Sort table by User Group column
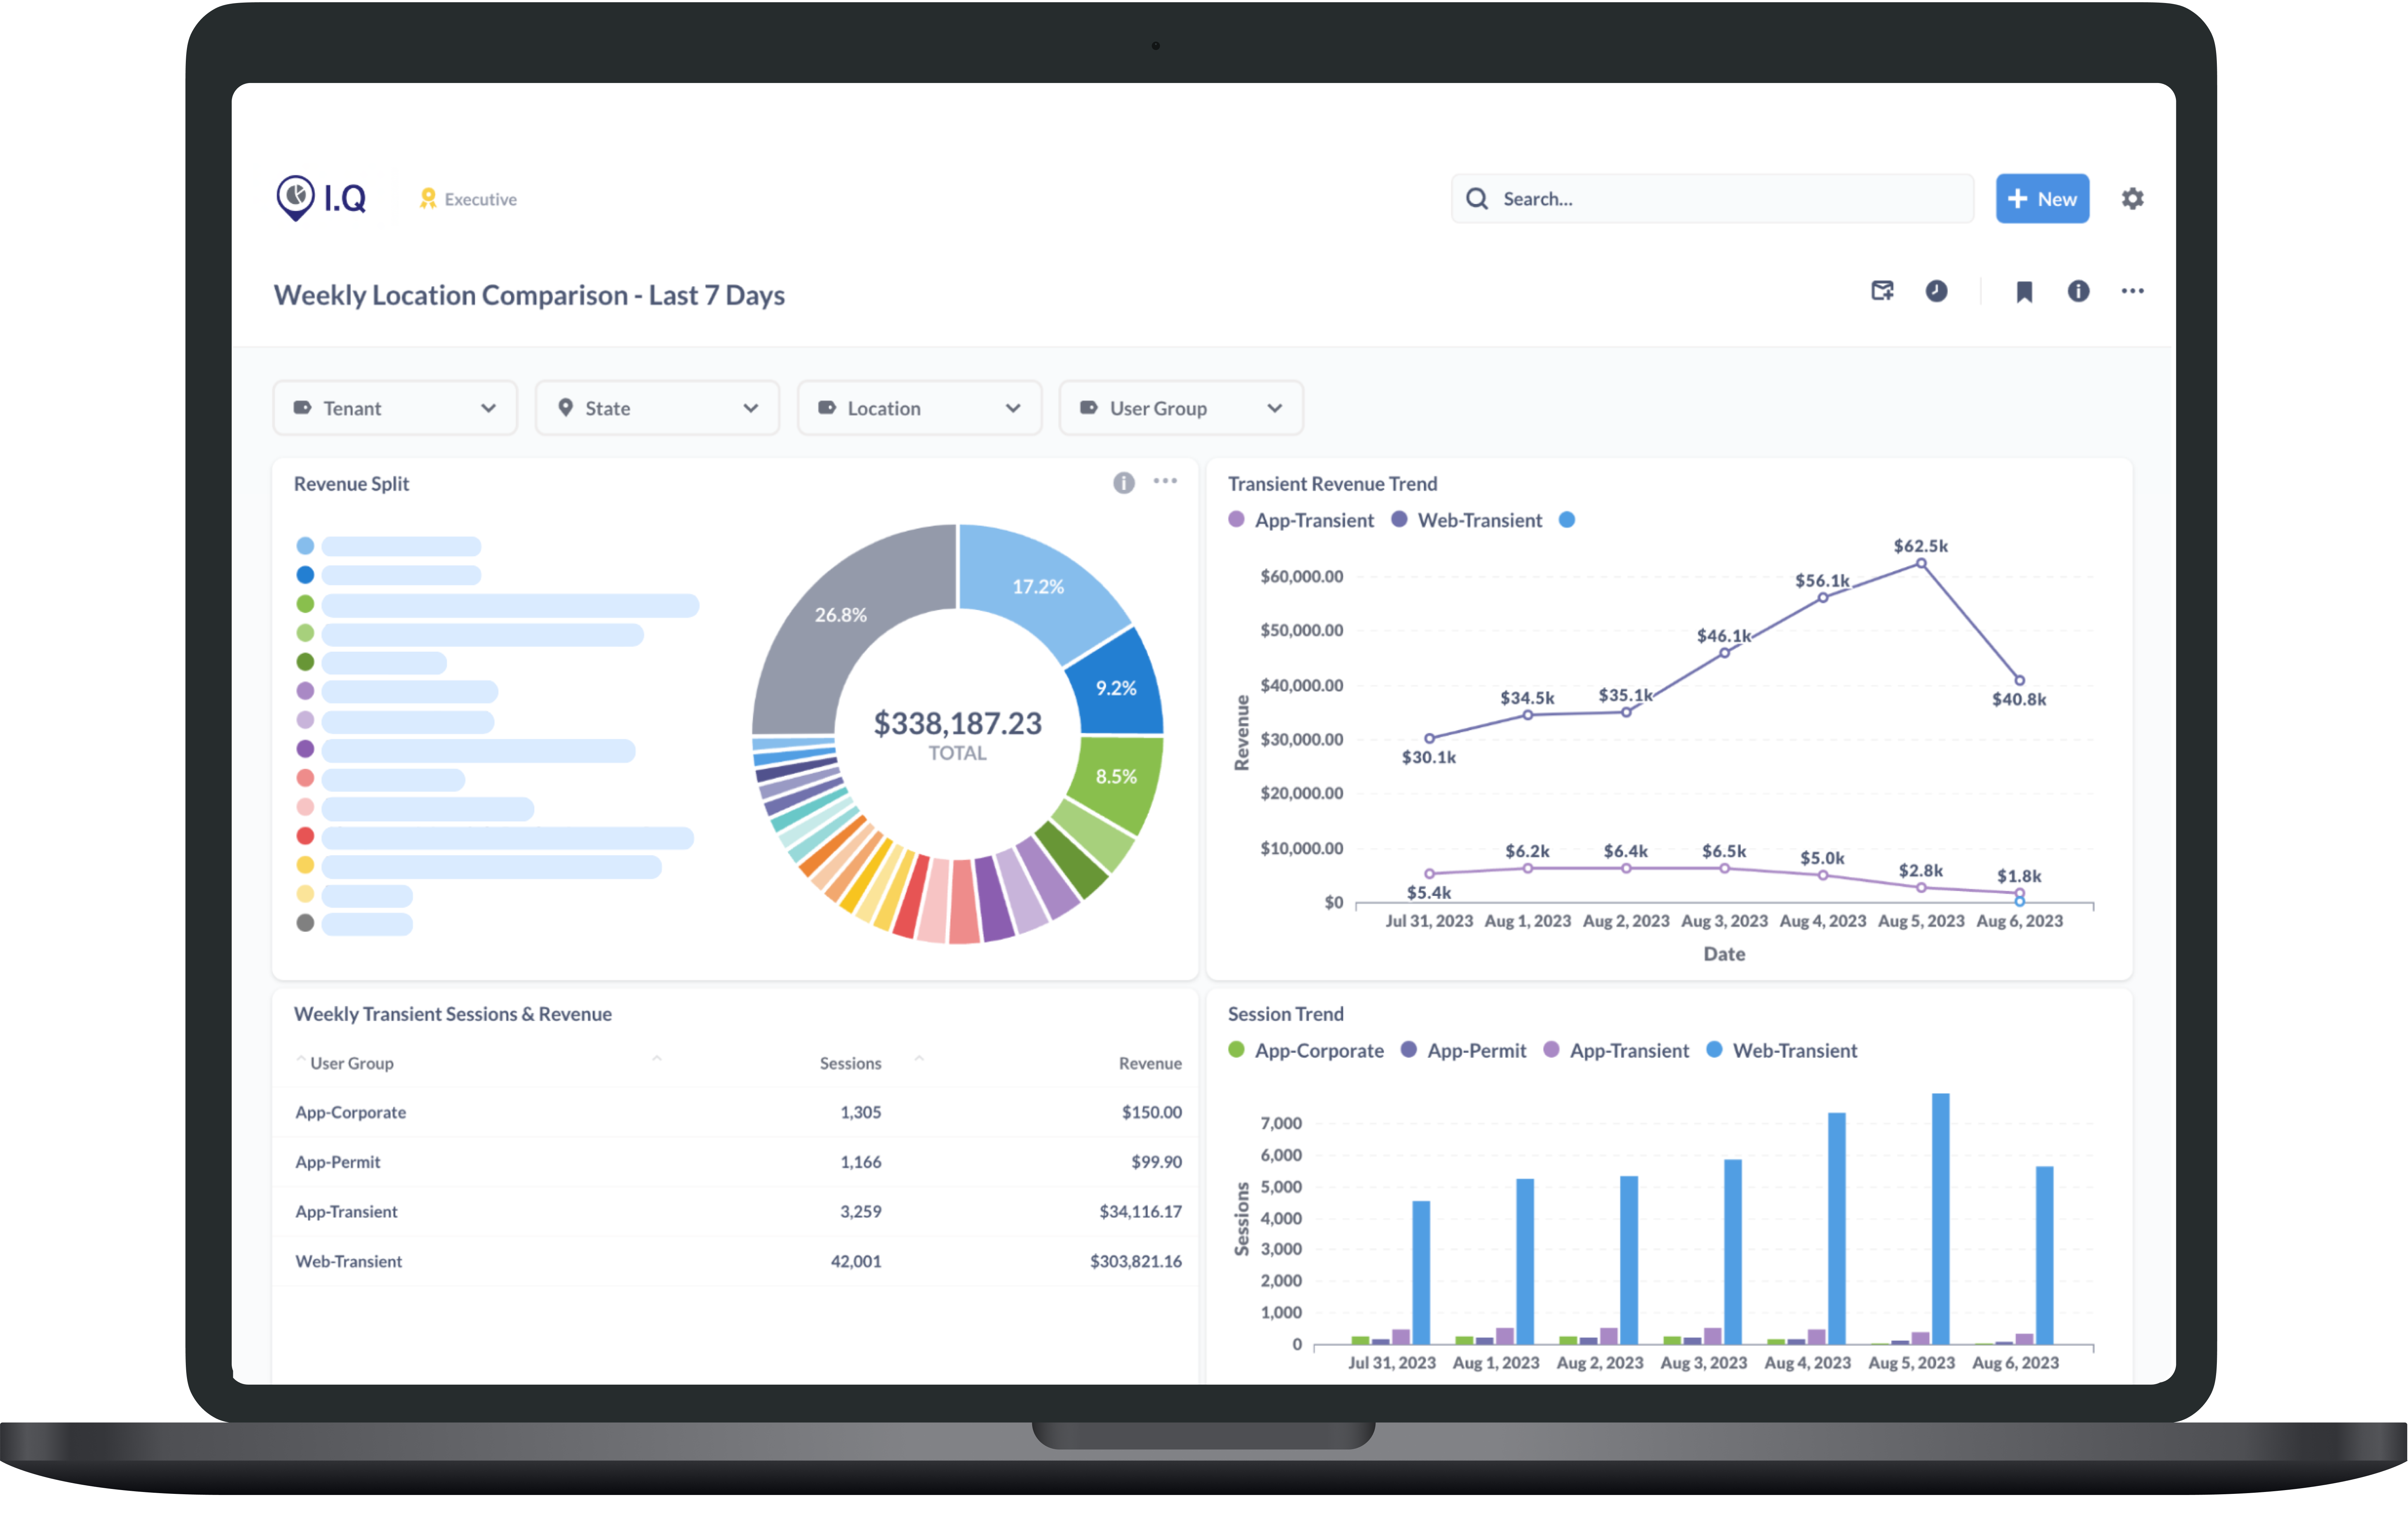Image resolution: width=2408 pixels, height=1517 pixels. [351, 1063]
